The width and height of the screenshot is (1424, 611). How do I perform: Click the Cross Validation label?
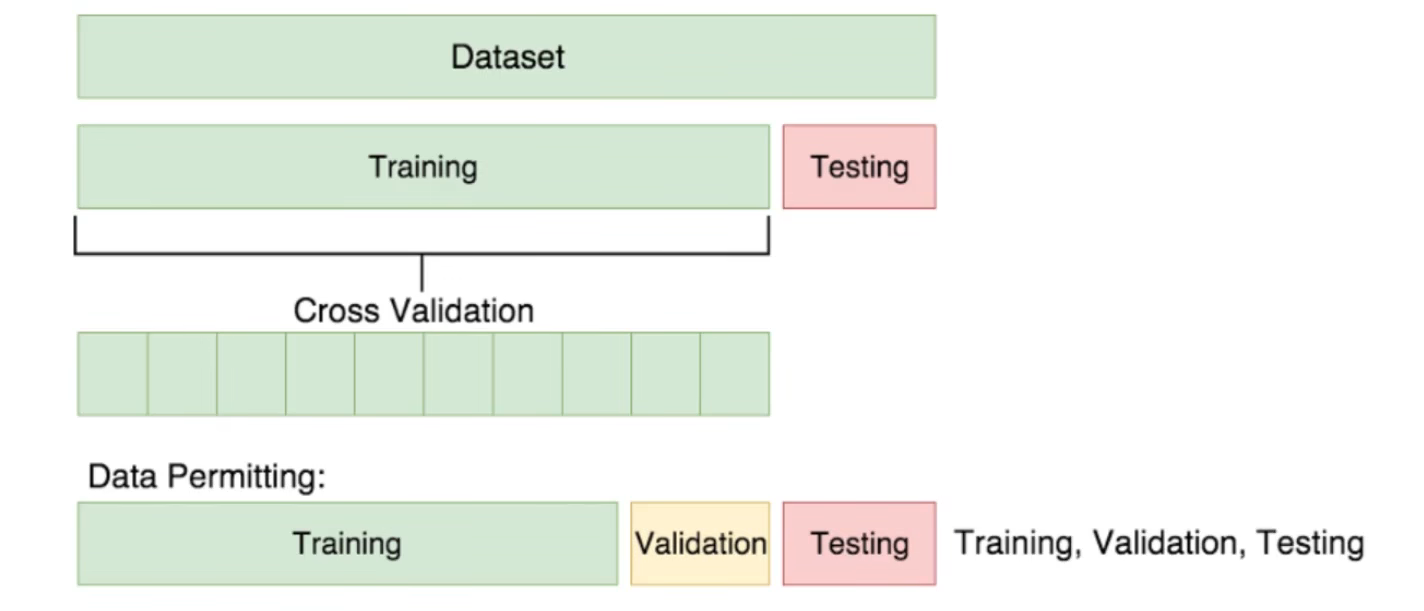pos(414,310)
